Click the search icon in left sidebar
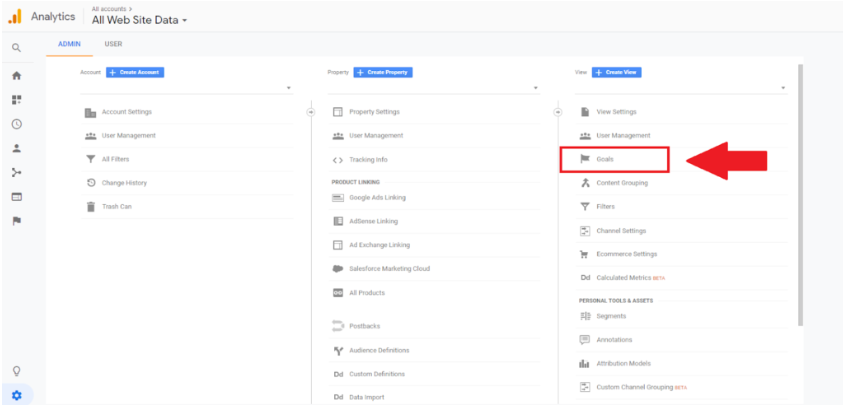The image size is (843, 406). click(x=16, y=48)
